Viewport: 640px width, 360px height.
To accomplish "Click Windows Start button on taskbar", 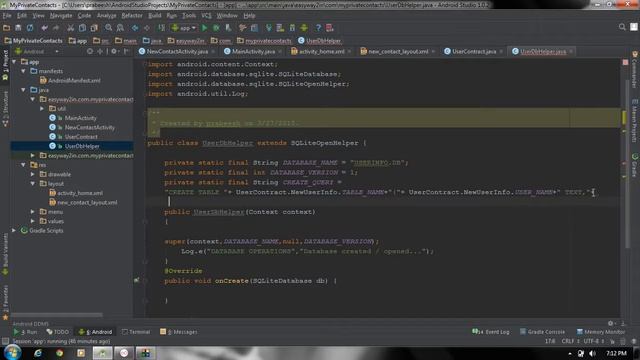I will point(13,352).
